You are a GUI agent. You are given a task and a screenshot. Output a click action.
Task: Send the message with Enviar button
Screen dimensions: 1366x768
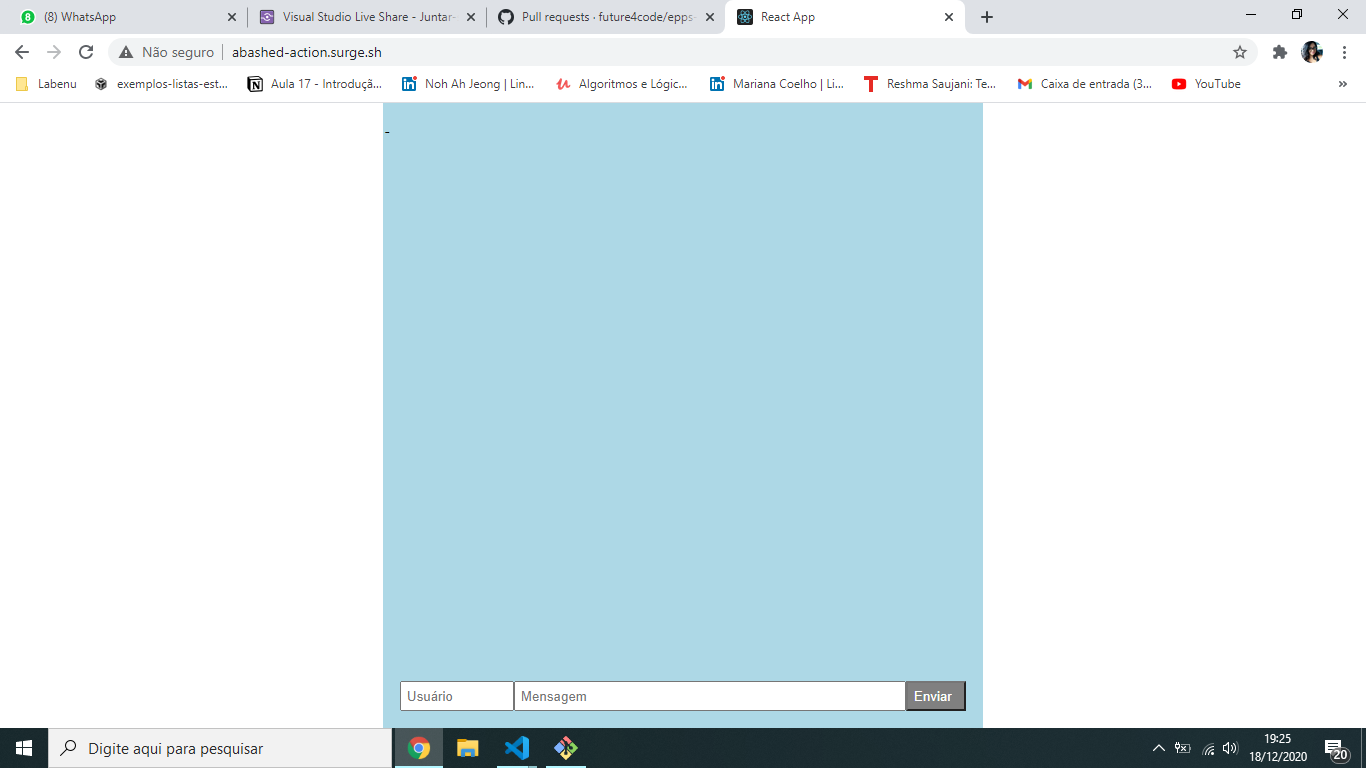coord(935,696)
